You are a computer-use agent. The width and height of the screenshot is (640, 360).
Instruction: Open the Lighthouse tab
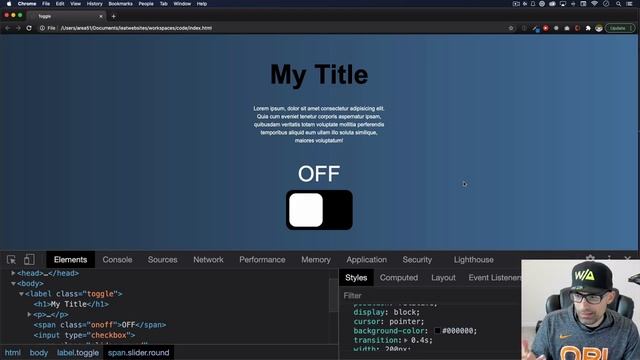473,260
